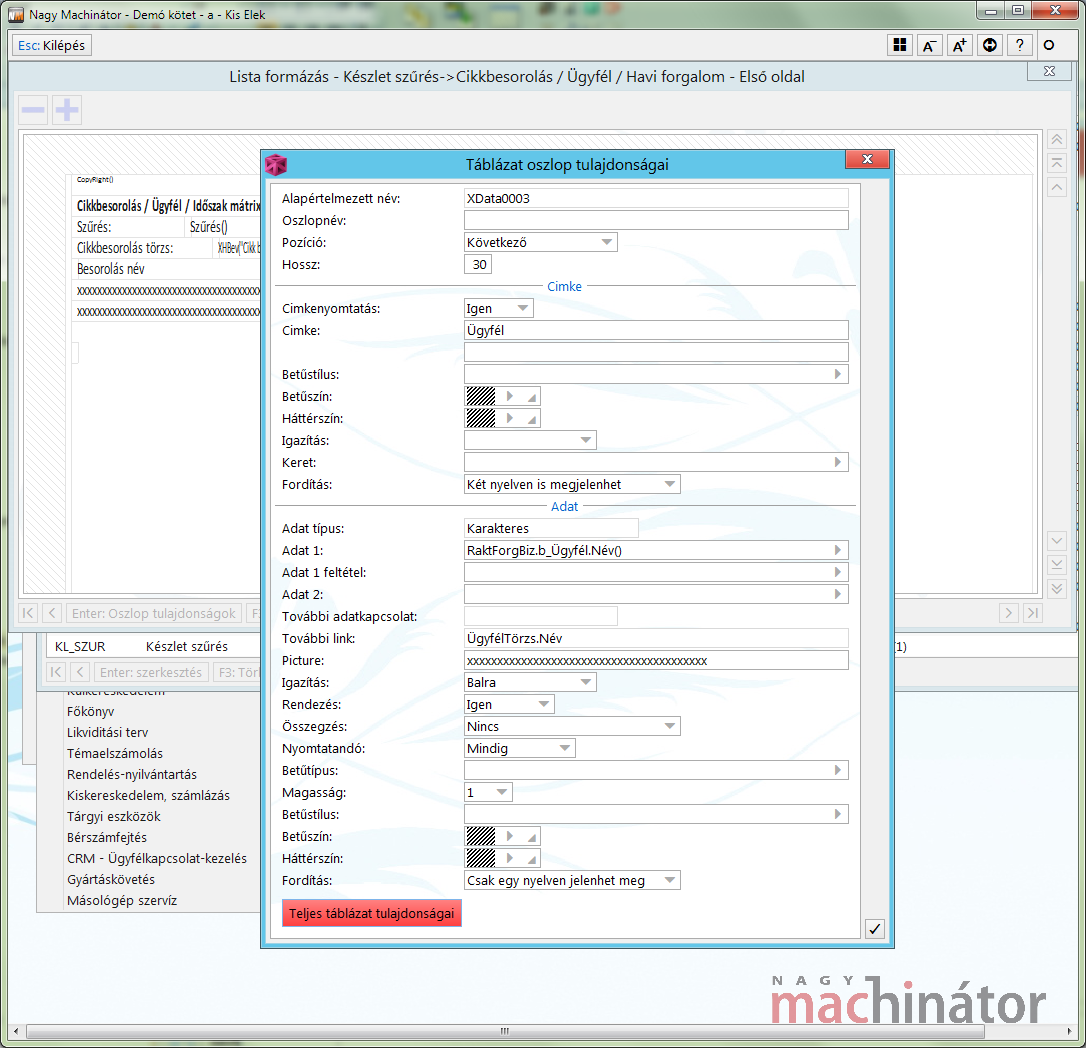The height and width of the screenshot is (1048, 1086).
Task: Open the Nyomtatandó dropdown showing Mindig
Action: [519, 748]
